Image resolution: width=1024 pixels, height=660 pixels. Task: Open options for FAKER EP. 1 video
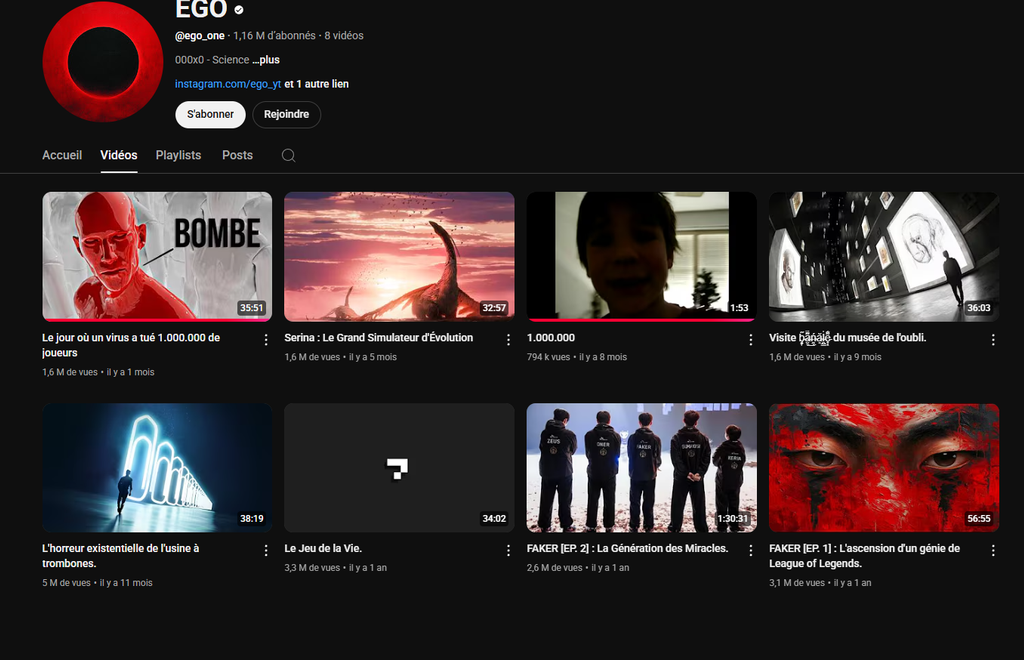pyautogui.click(x=993, y=551)
